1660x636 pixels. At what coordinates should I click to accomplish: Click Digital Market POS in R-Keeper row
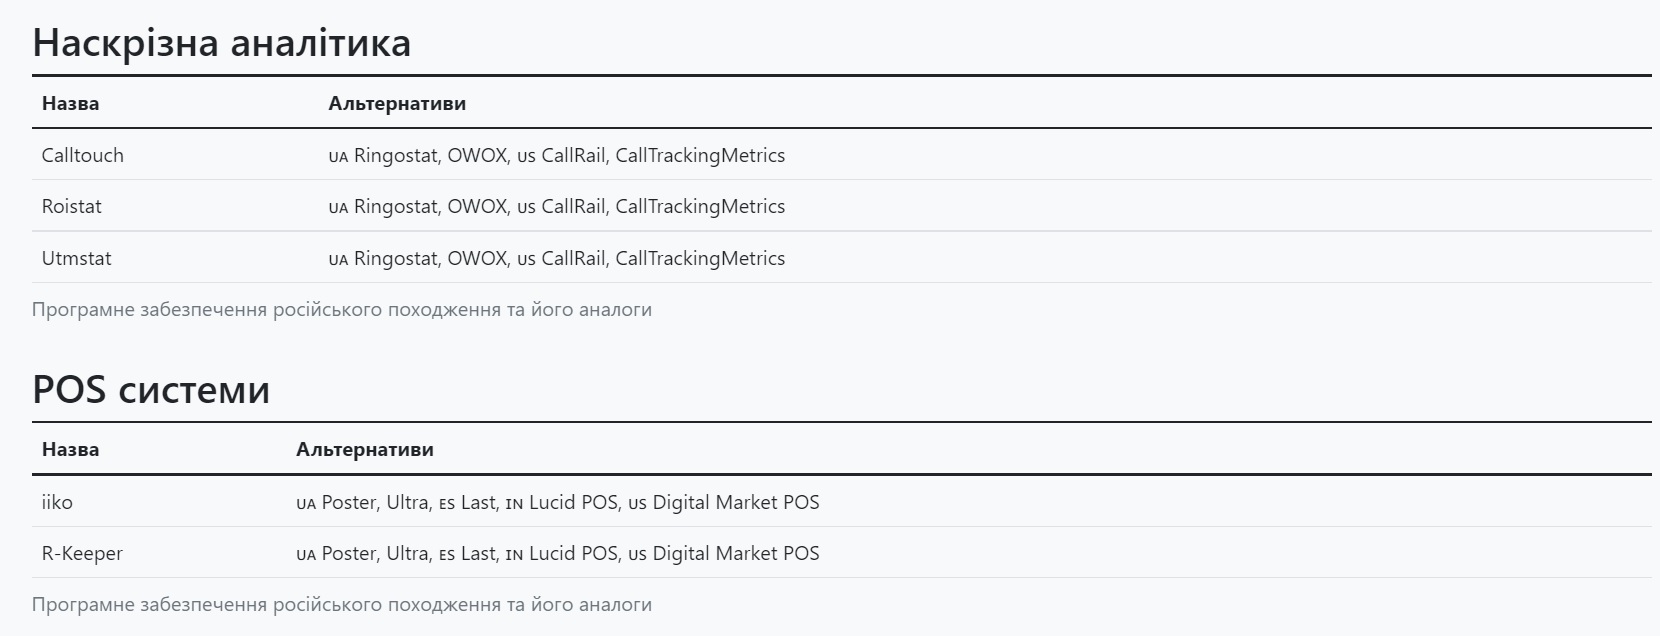pos(736,554)
